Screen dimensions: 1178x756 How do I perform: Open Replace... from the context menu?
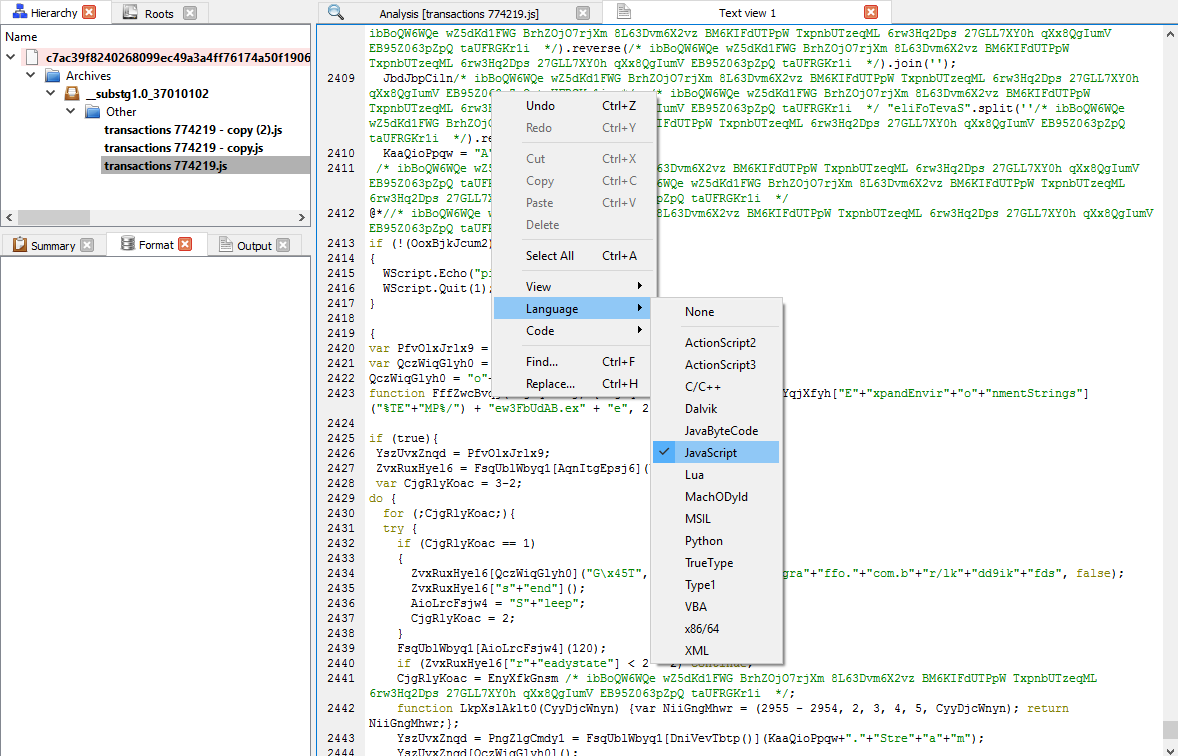(574, 383)
